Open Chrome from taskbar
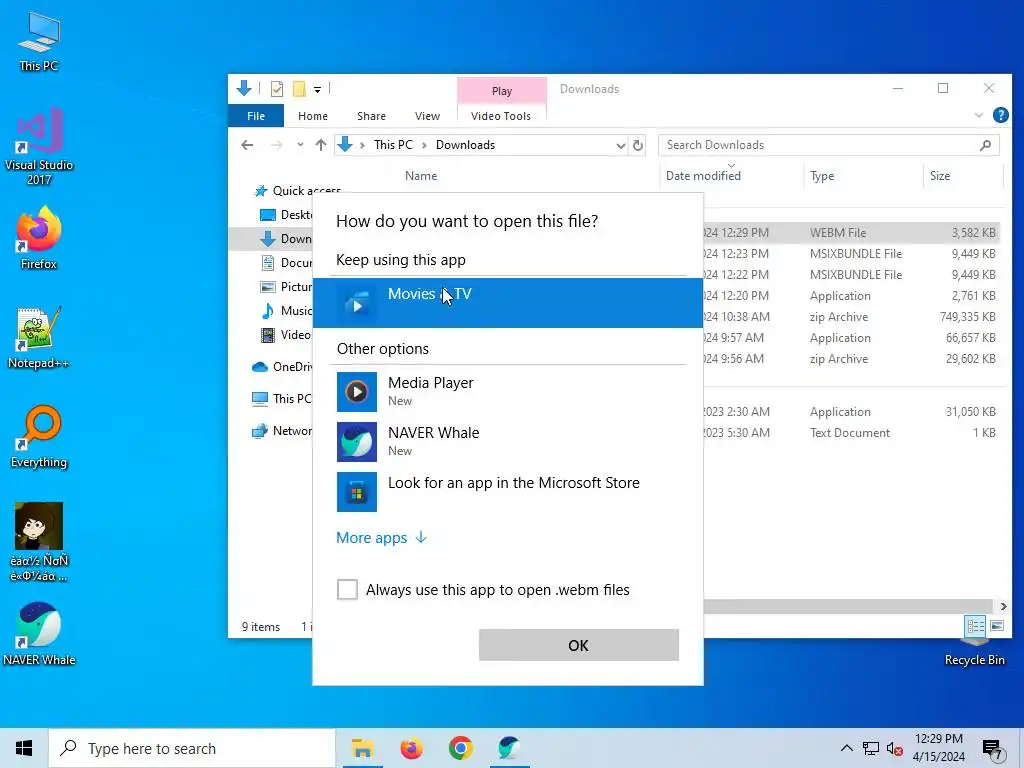The image size is (1024, 768). tap(460, 748)
